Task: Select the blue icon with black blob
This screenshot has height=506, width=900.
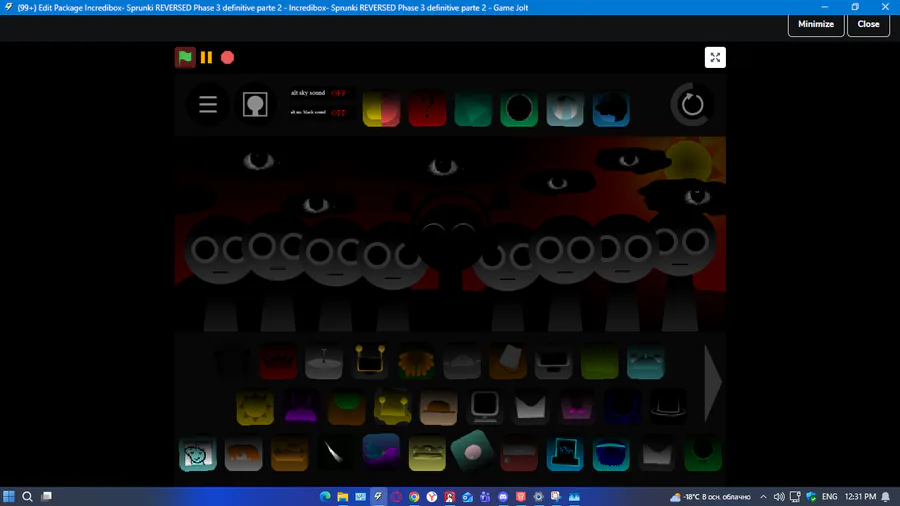Action: click(611, 108)
